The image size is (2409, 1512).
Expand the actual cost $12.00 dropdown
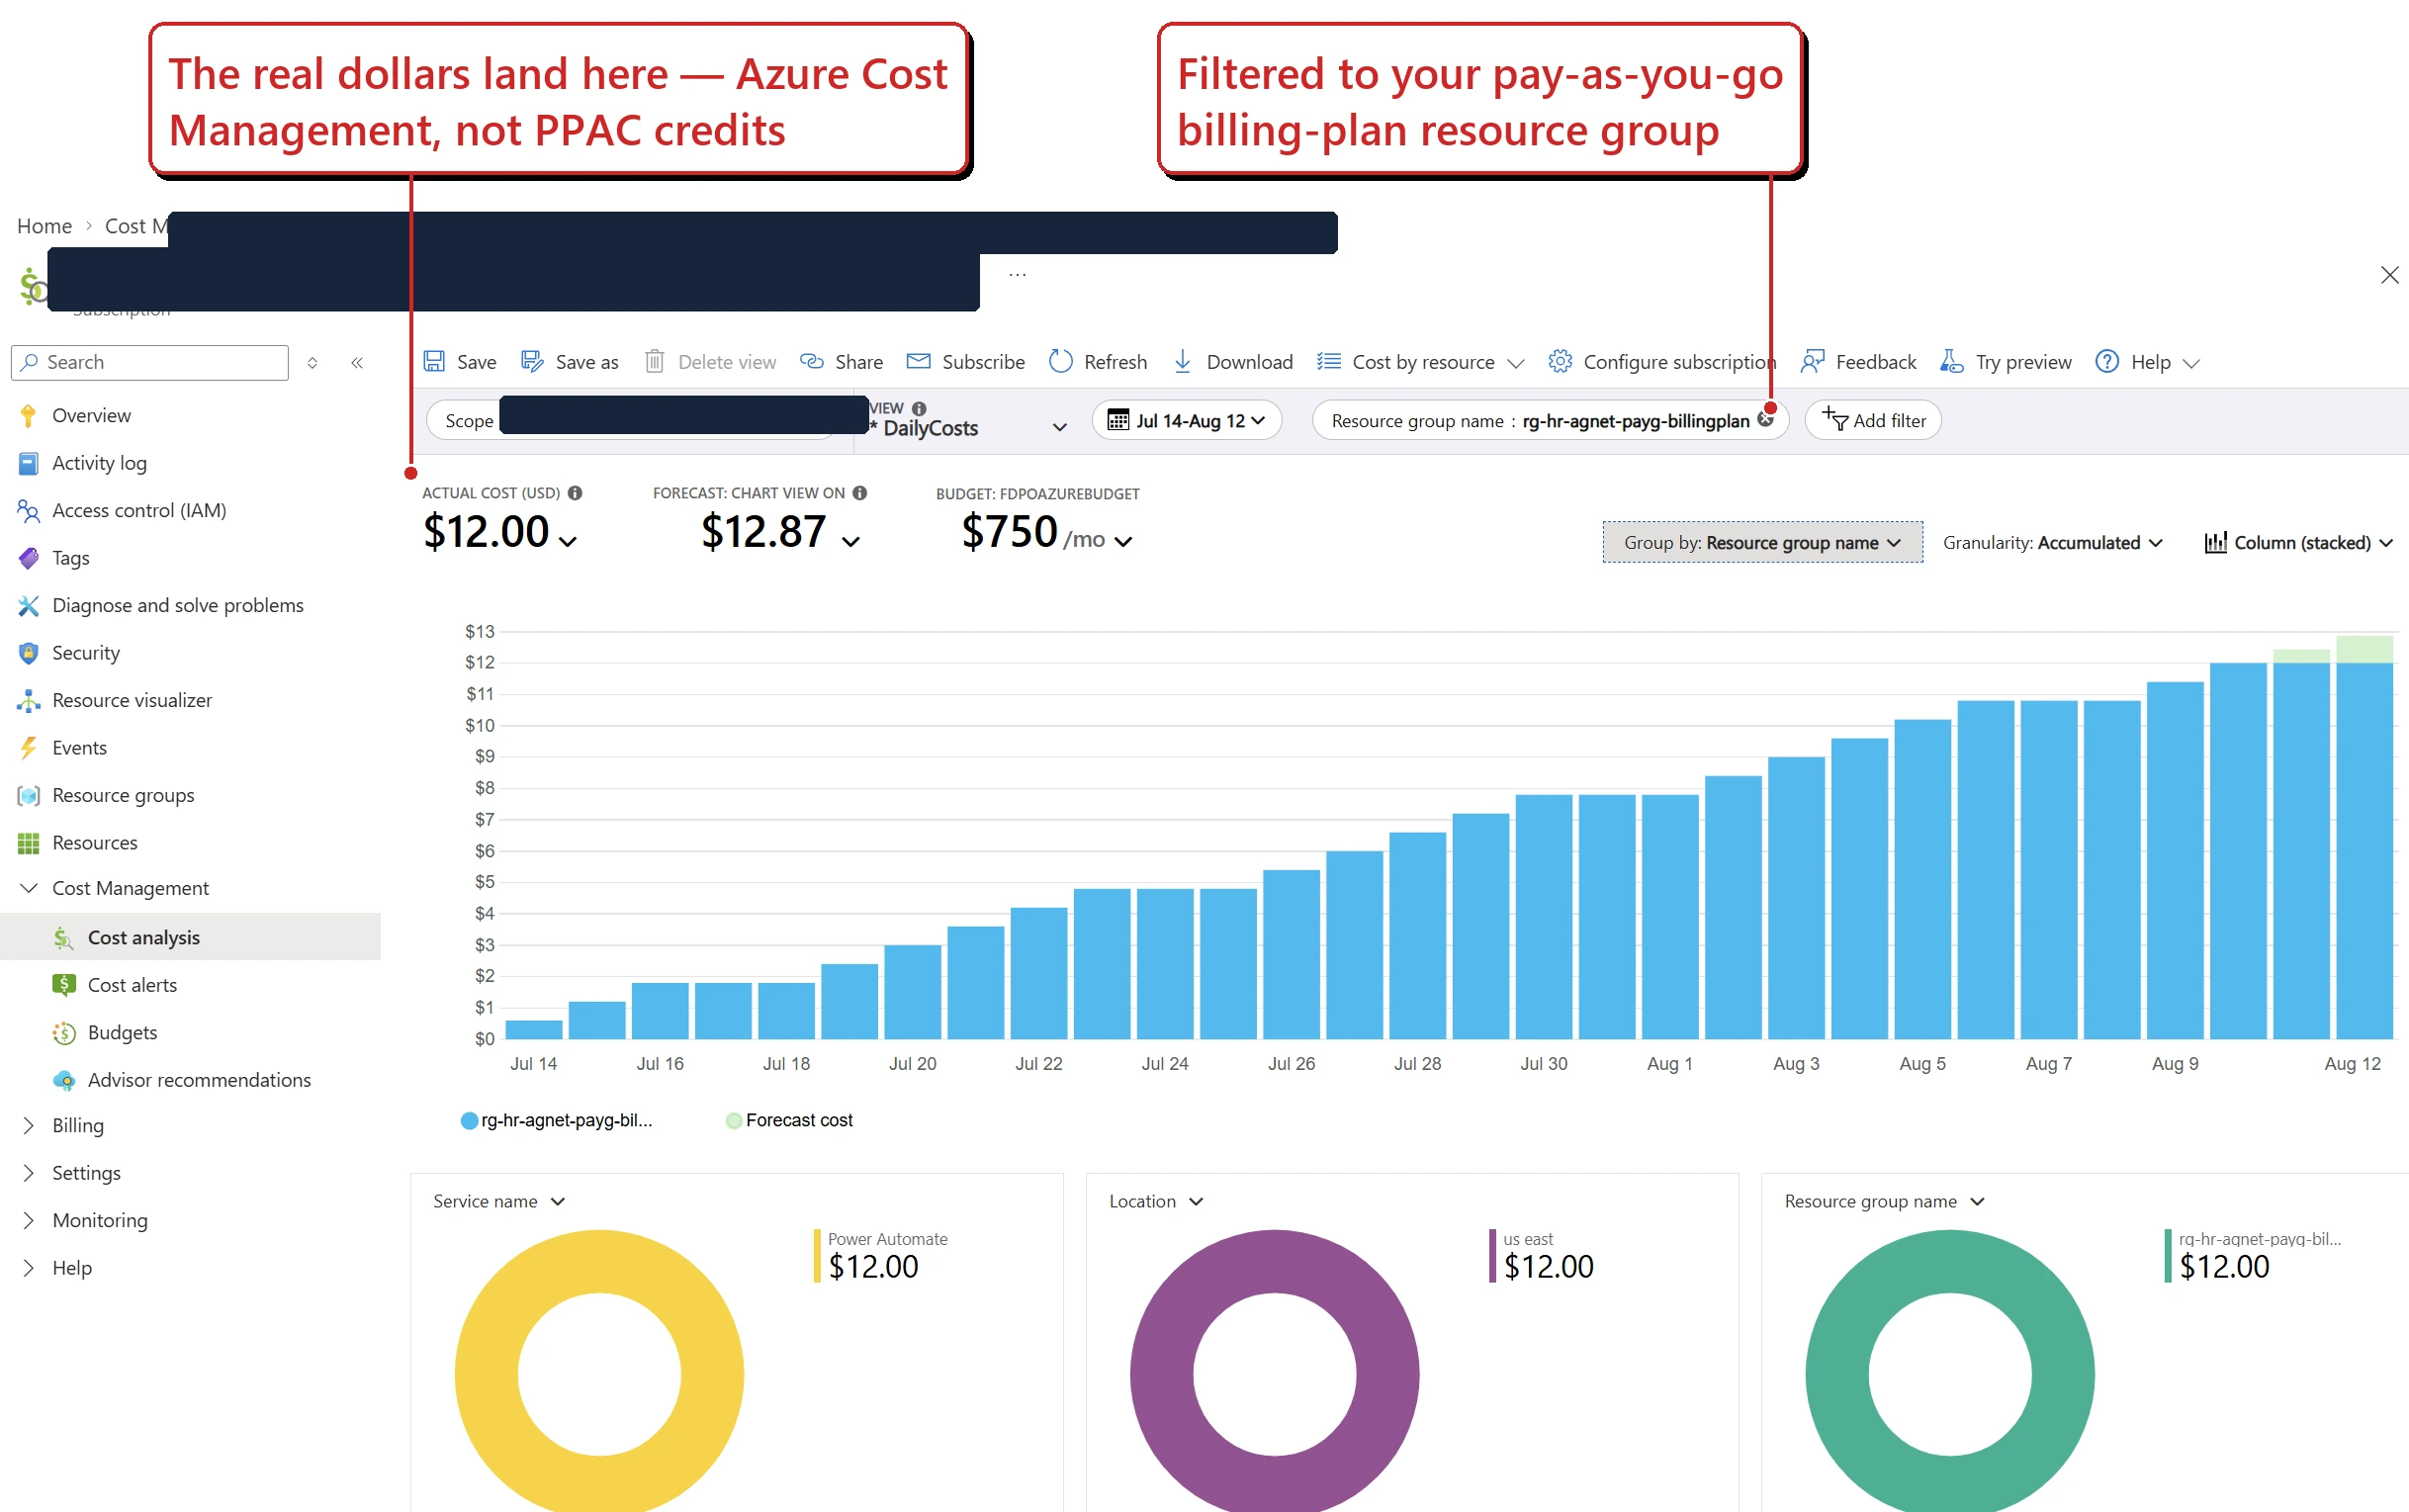568,541
